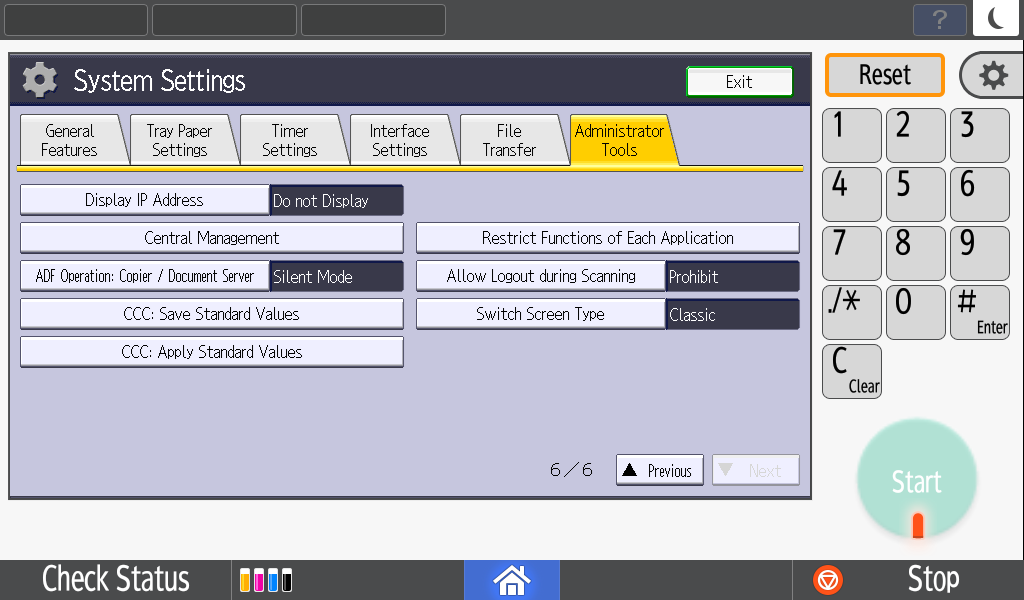This screenshot has width=1024, height=600.
Task: Go to Previous settings page
Action: 659,470
